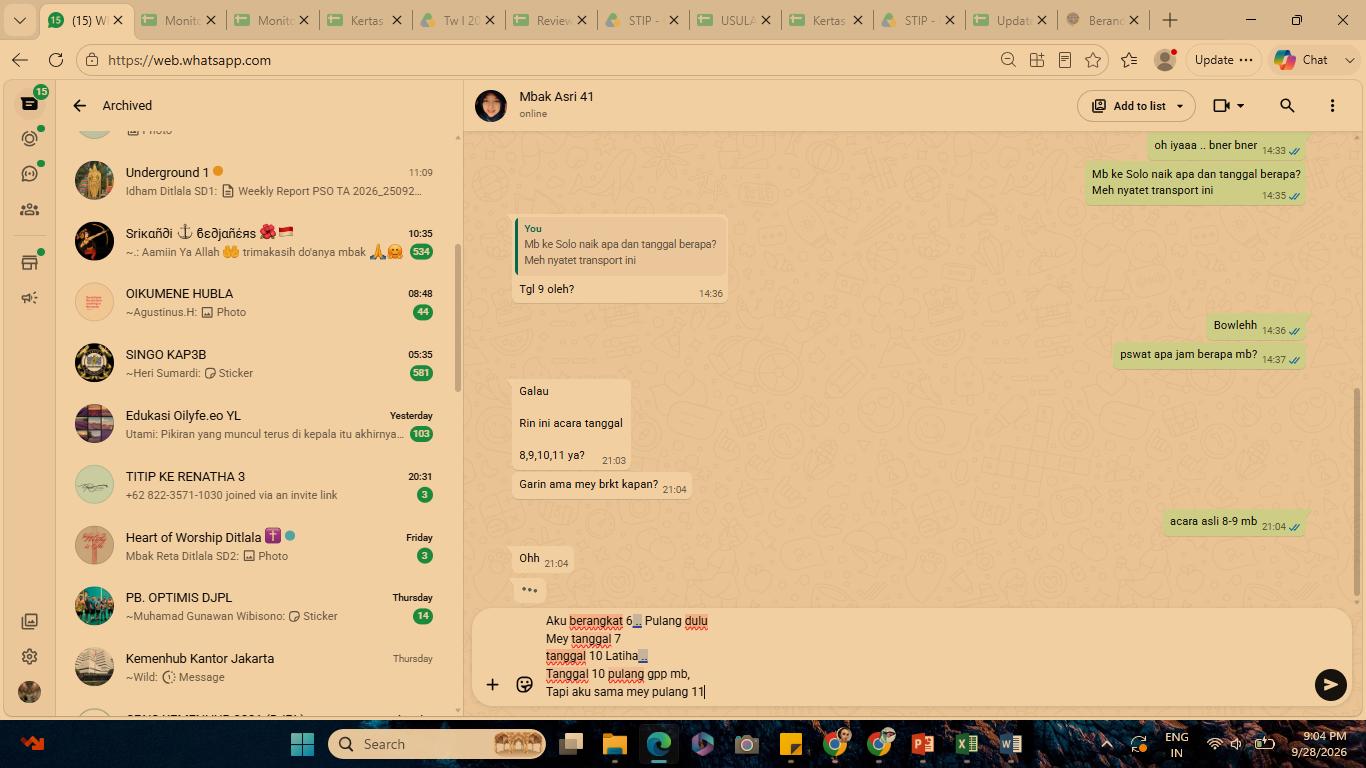Screen dimensions: 1366x768
Task: Open Channels icon in left sidebar
Action: pyautogui.click(x=29, y=174)
